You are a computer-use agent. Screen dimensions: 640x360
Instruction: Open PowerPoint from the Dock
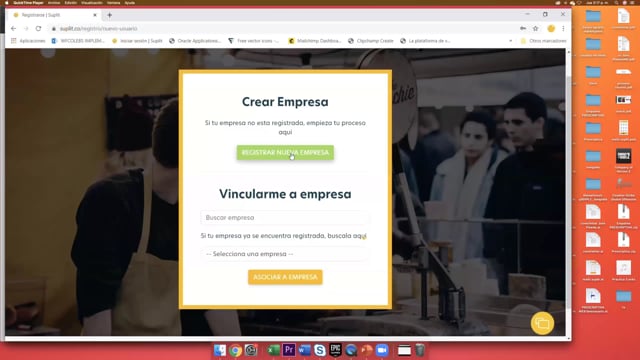click(x=367, y=350)
